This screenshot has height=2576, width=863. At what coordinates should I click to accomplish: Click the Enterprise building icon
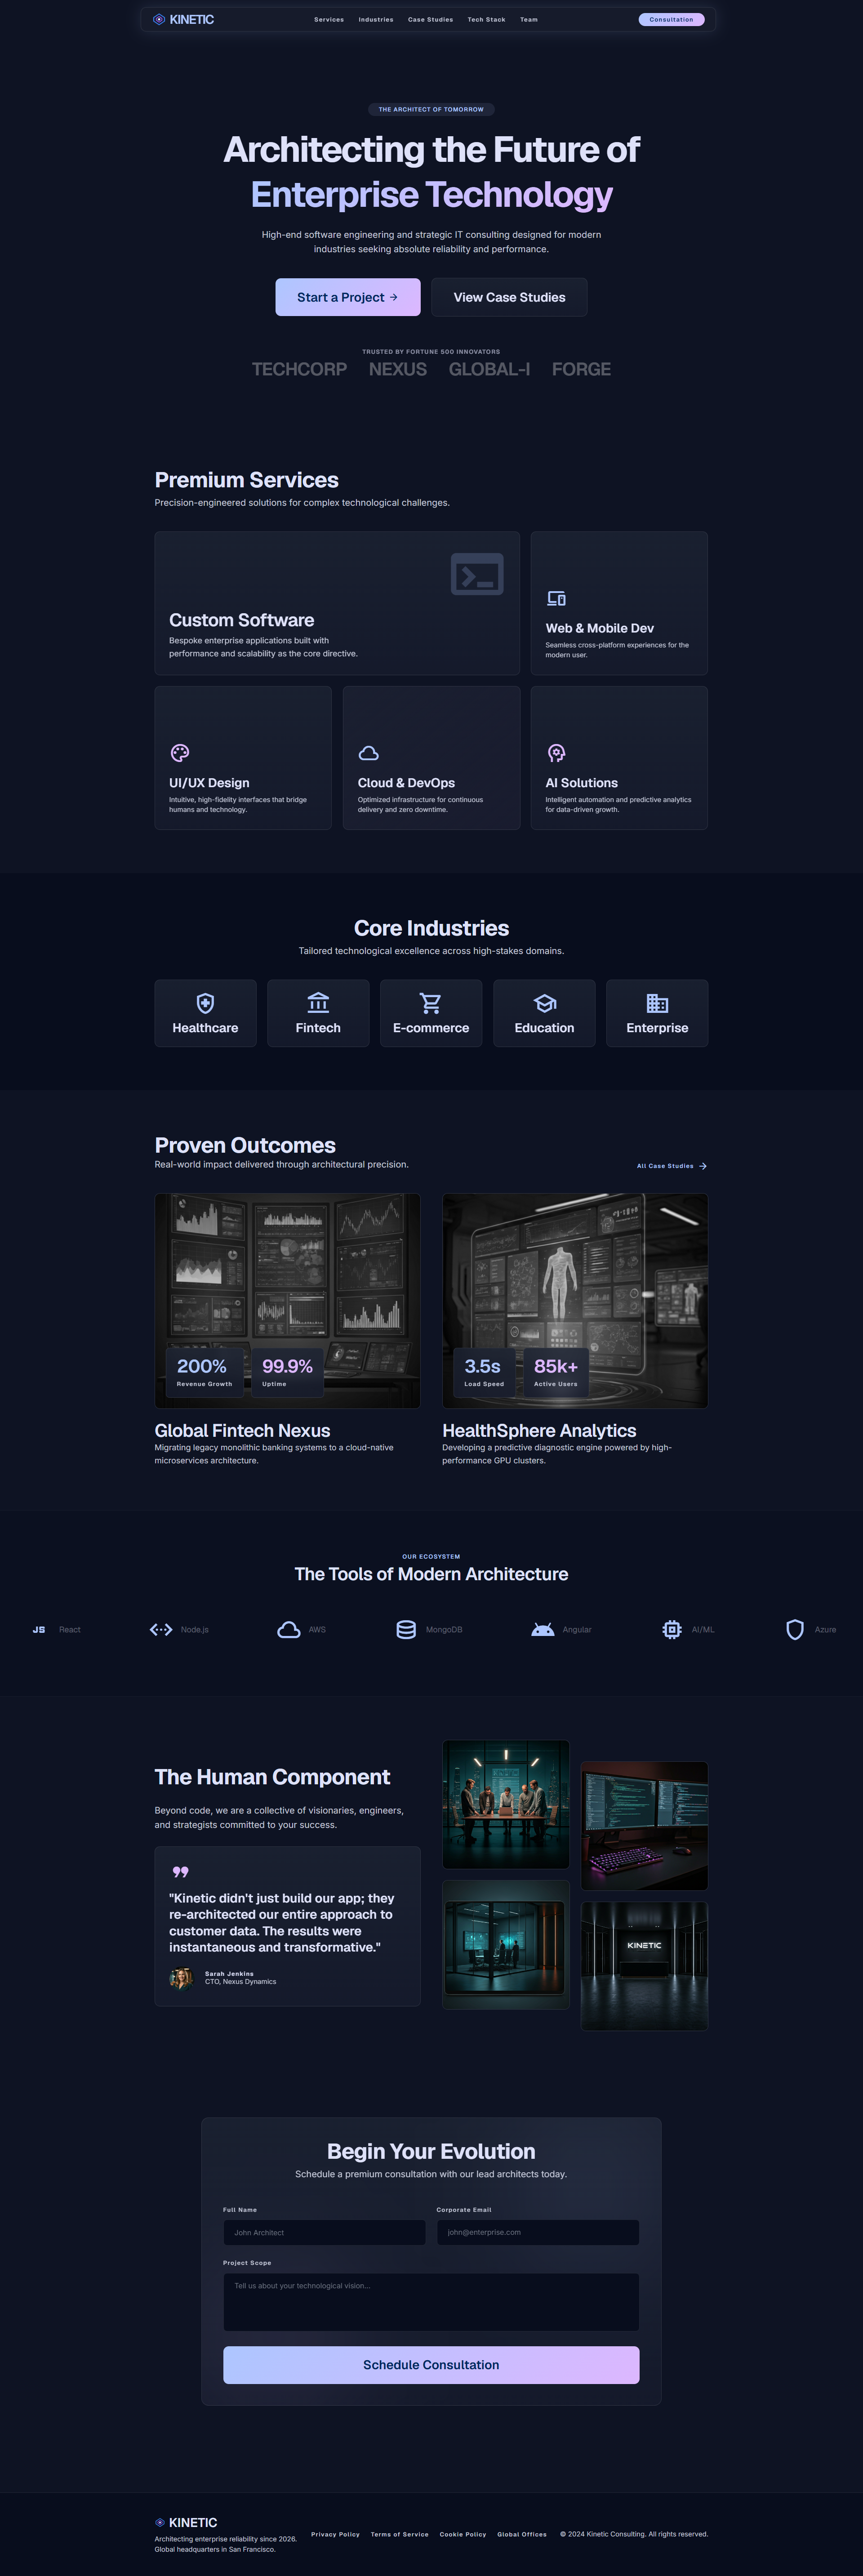(657, 1003)
